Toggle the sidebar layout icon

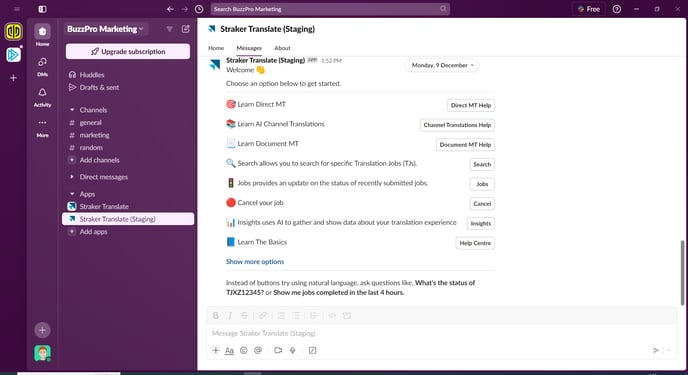point(42,9)
